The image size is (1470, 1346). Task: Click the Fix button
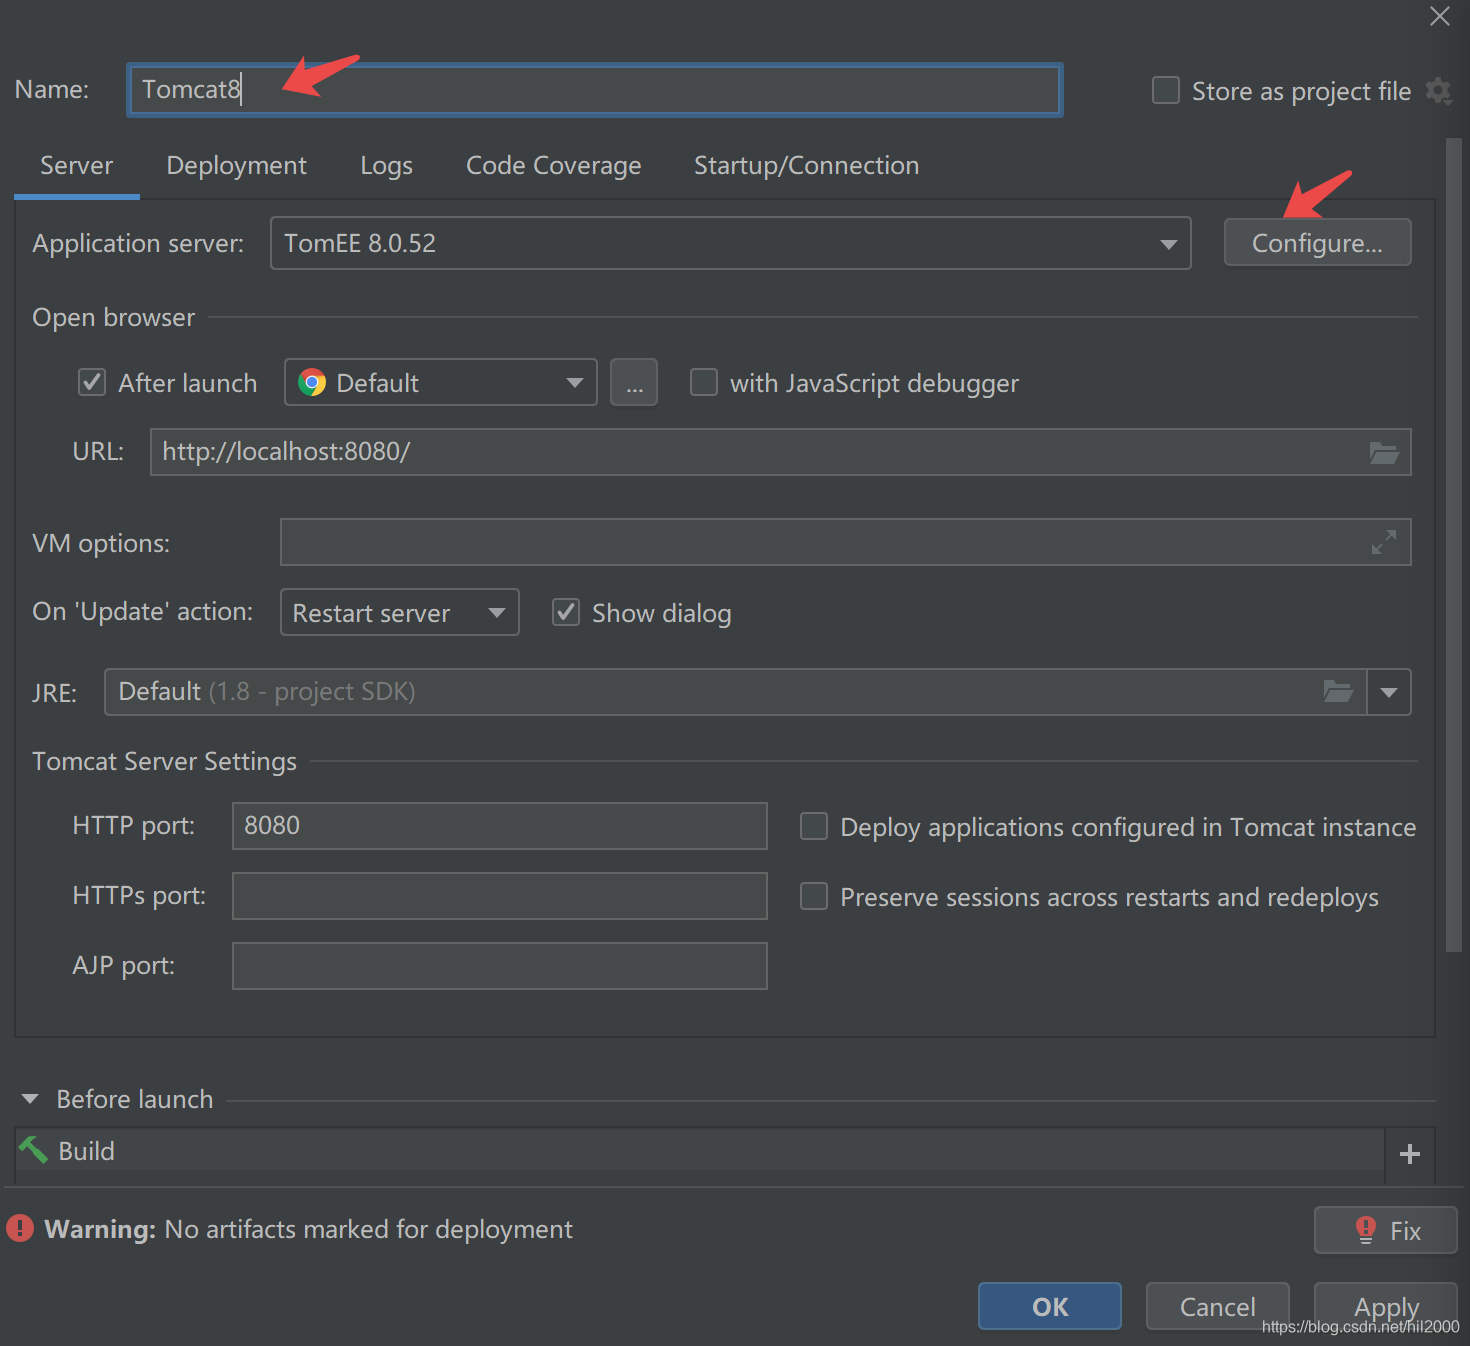[1385, 1230]
